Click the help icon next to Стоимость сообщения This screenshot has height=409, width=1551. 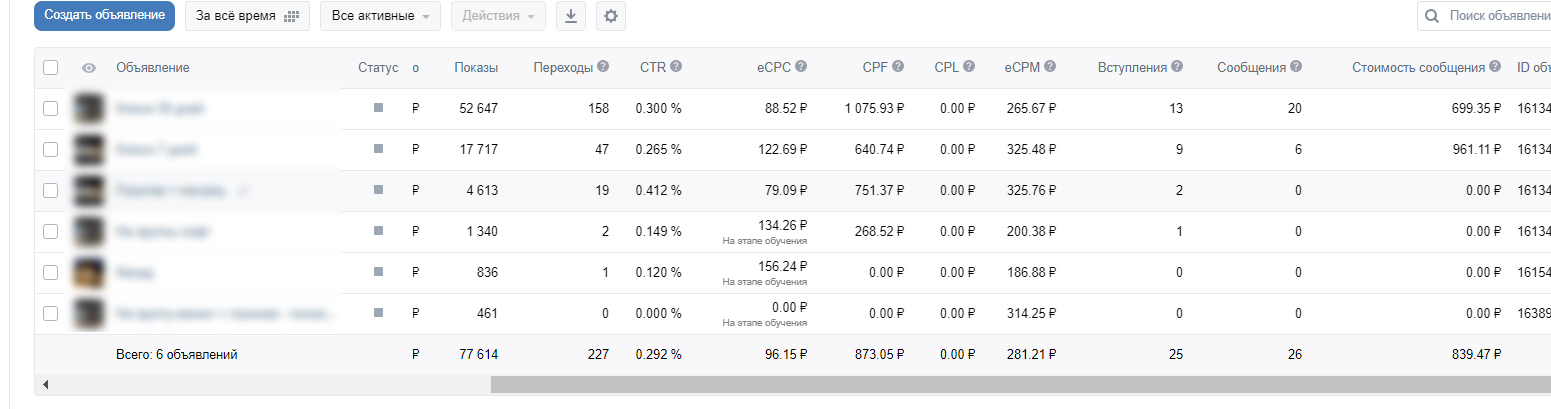pyautogui.click(x=1494, y=67)
